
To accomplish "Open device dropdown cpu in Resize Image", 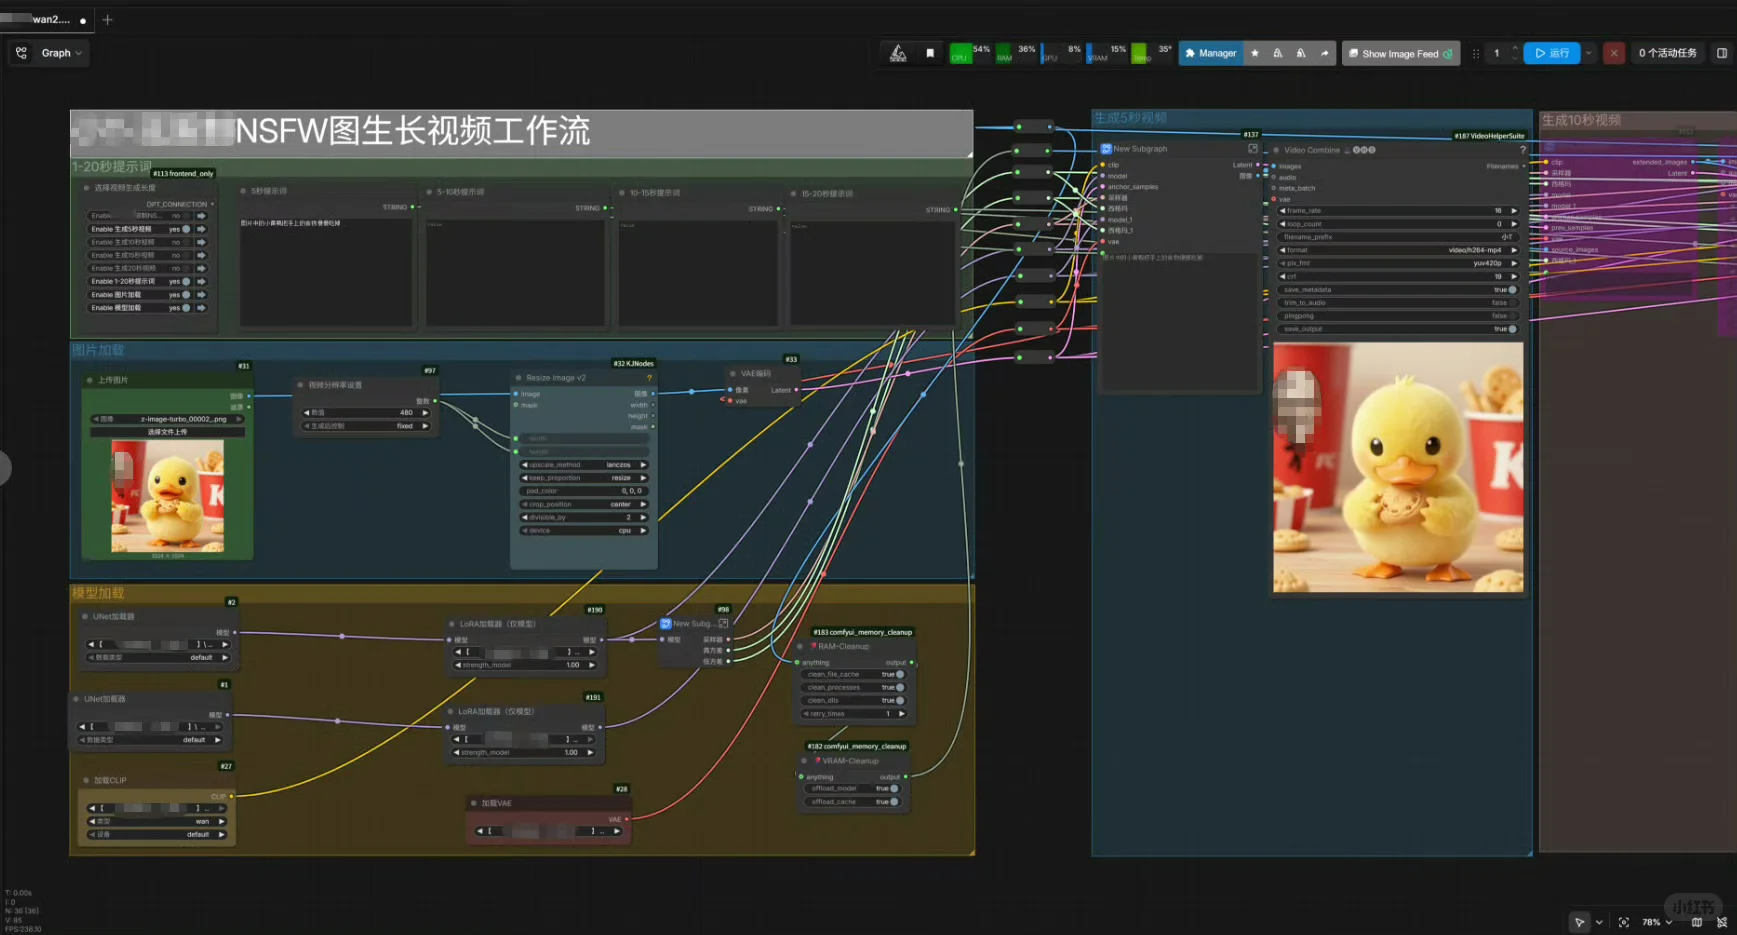I will [x=584, y=531].
